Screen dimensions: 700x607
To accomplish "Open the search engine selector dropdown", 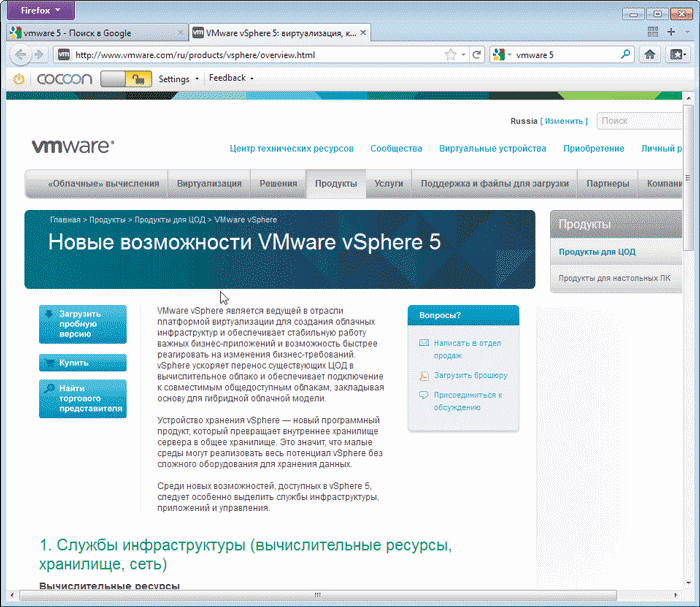I will click(501, 55).
